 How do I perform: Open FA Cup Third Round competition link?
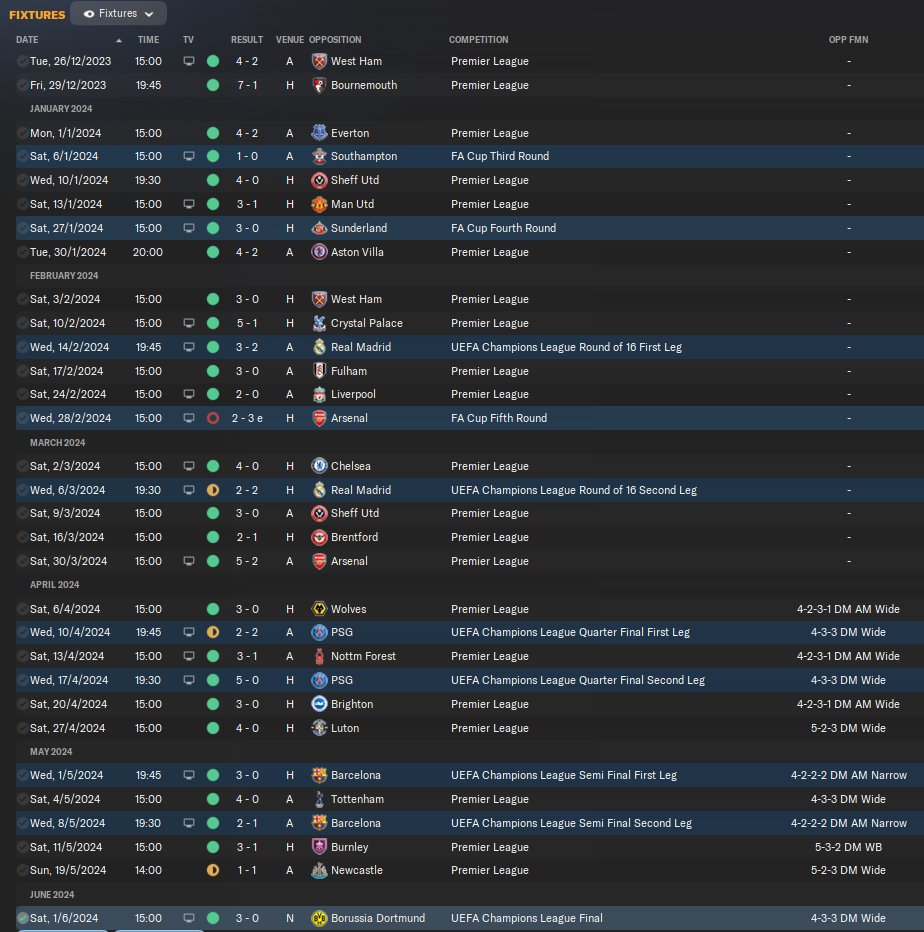[500, 156]
